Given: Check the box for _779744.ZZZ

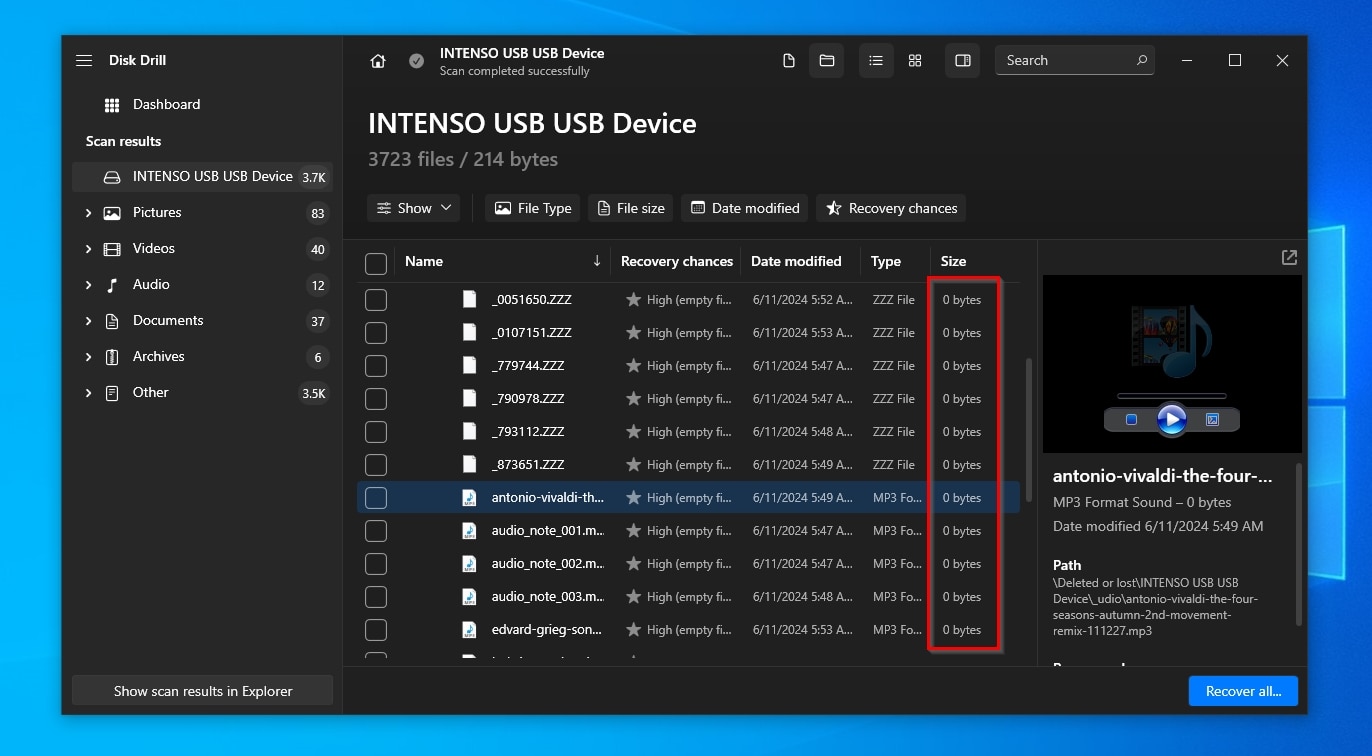Looking at the screenshot, I should [x=376, y=366].
